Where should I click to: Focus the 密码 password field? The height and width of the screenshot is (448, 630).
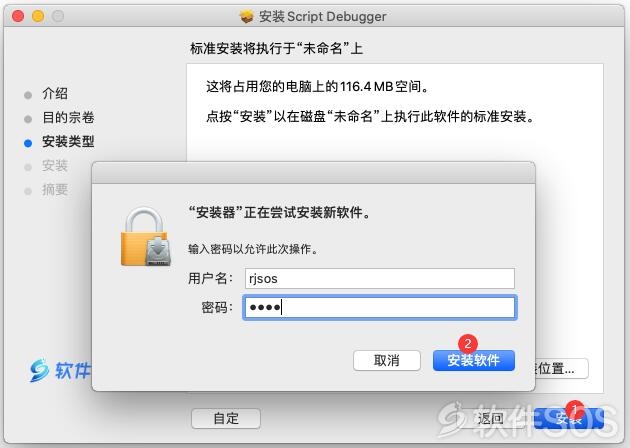pyautogui.click(x=380, y=307)
